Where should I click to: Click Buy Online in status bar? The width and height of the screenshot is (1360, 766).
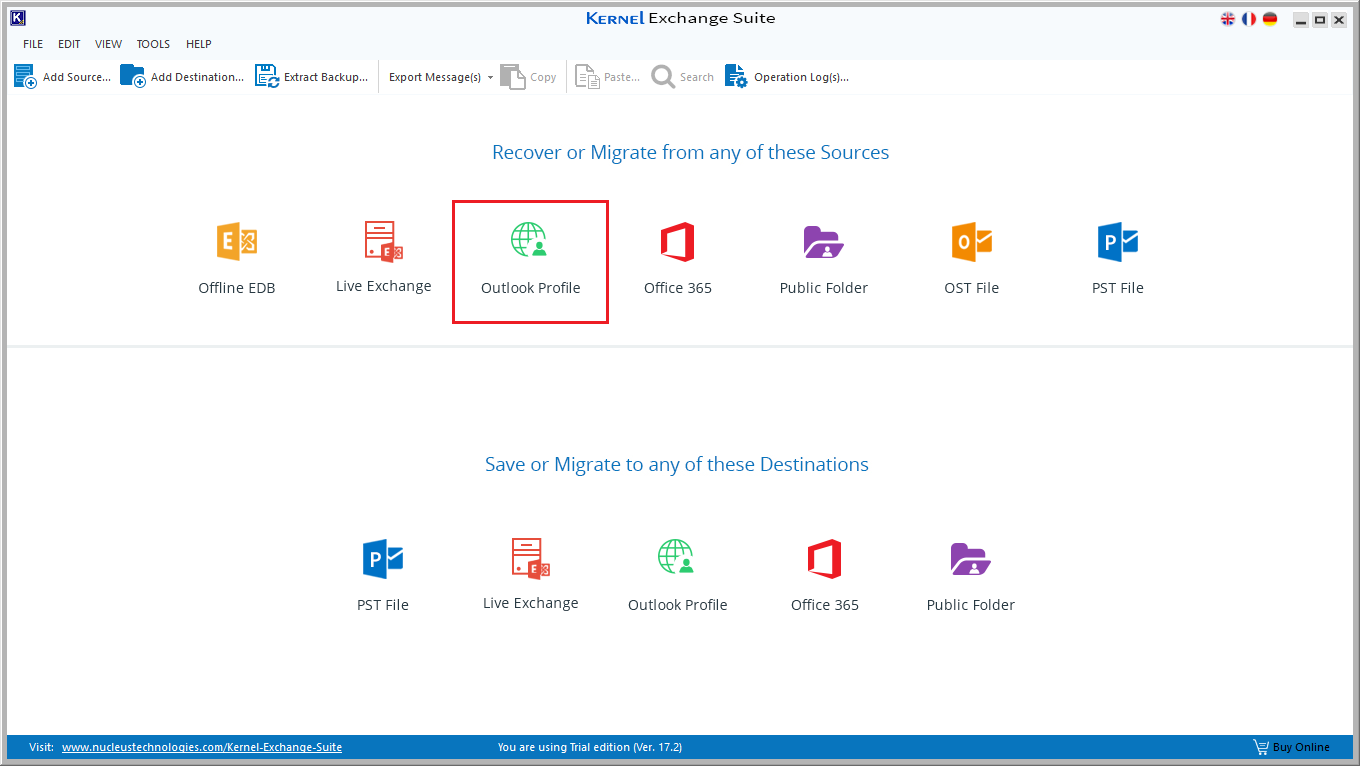pos(1292,747)
